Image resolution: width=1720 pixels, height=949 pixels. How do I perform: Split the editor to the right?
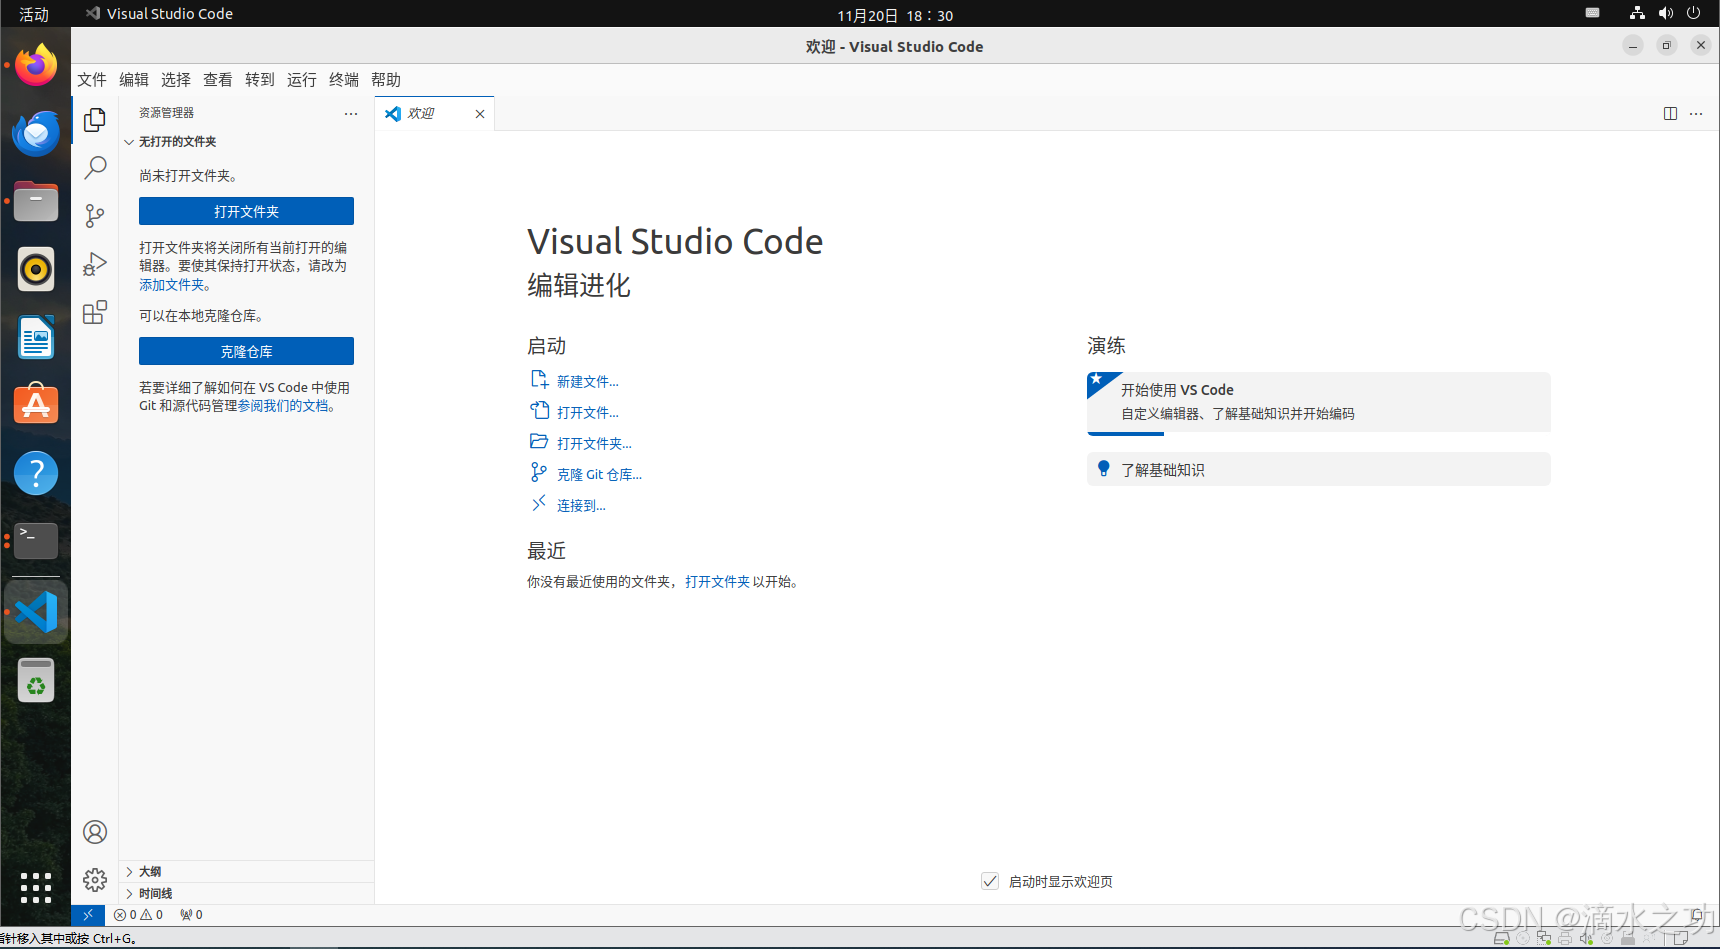coord(1670,114)
